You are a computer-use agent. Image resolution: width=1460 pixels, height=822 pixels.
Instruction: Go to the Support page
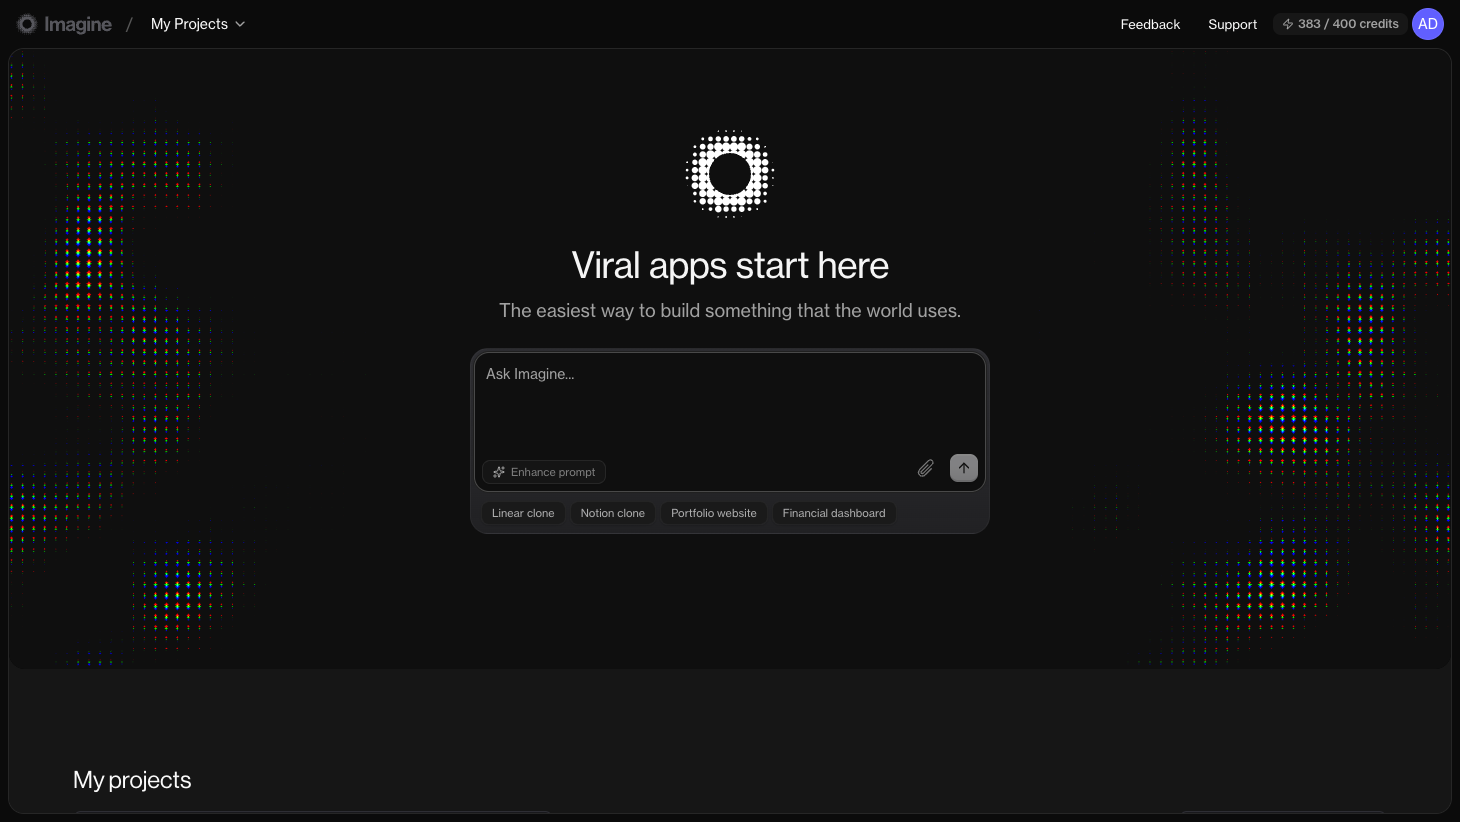pyautogui.click(x=1232, y=24)
